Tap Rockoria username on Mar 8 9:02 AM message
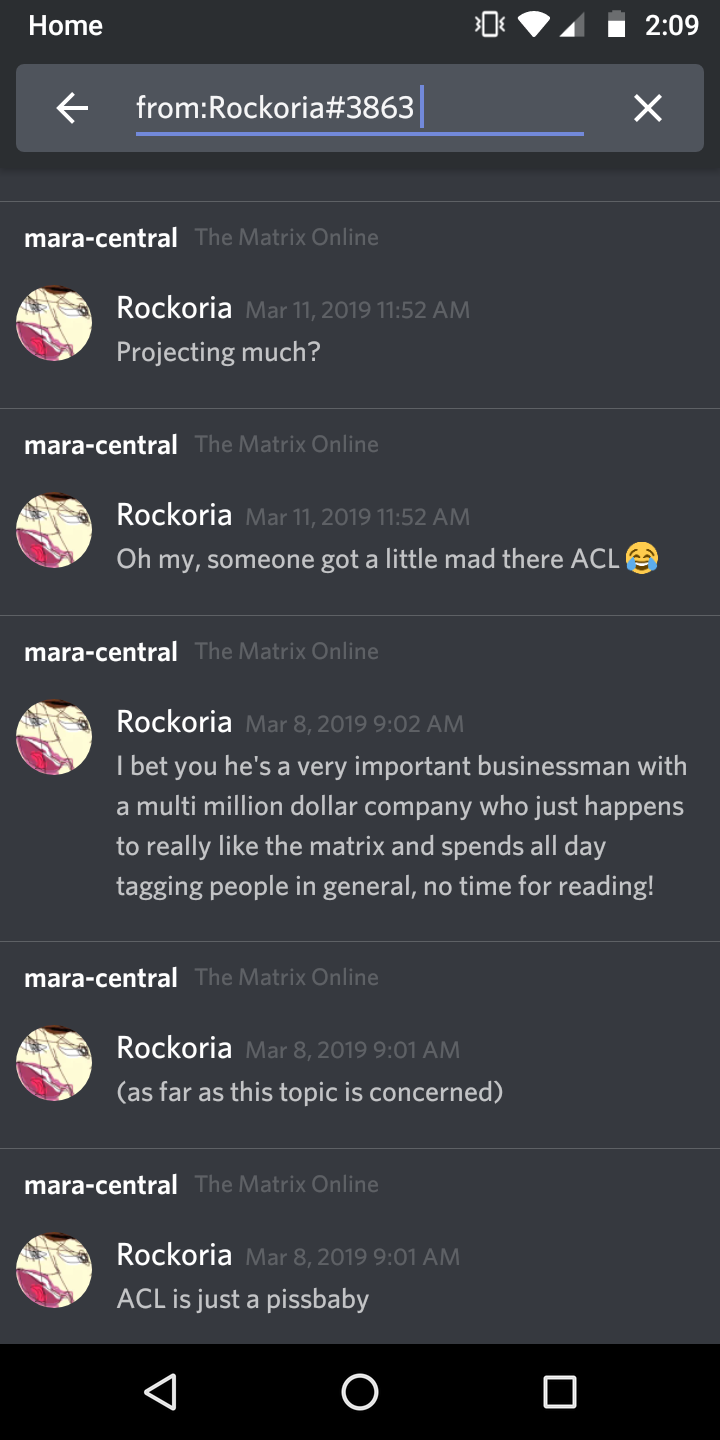 click(x=174, y=721)
